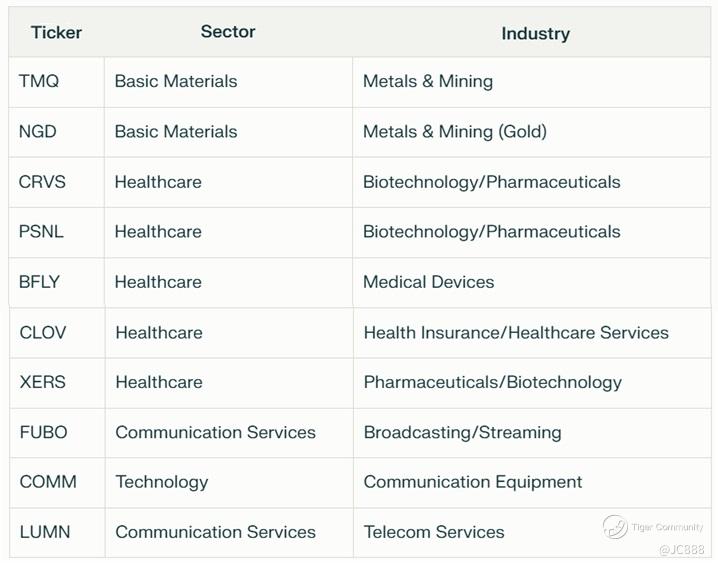Screen dimensions: 718x566
Task: Click the LUMN ticker cell
Action: (x=45, y=532)
